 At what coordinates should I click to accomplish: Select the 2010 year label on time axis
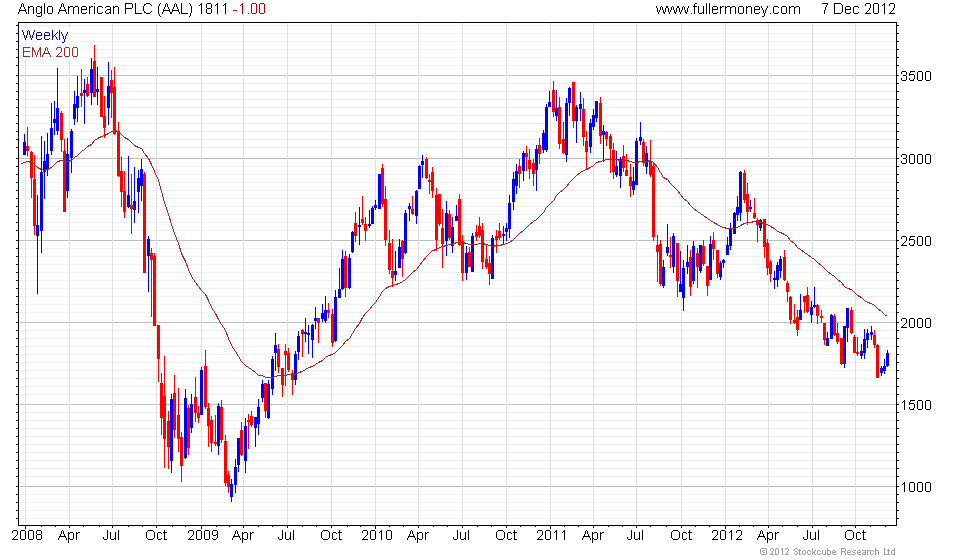pos(377,536)
